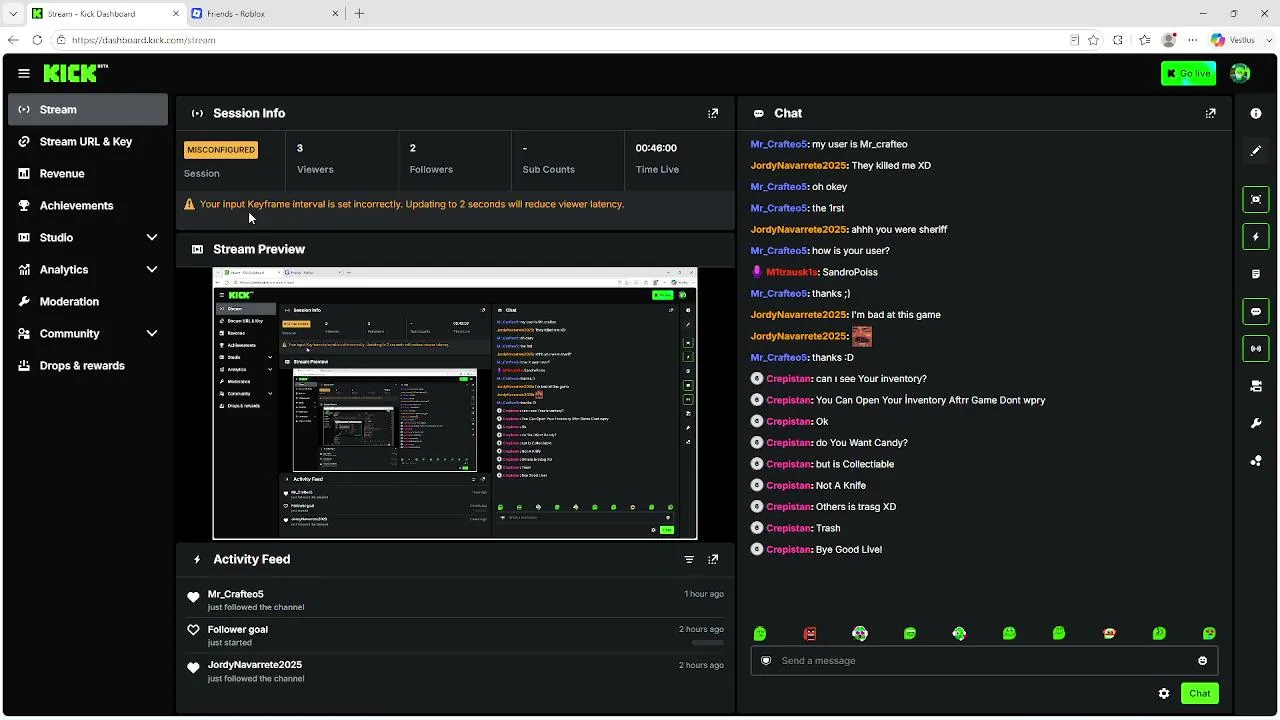The width and height of the screenshot is (1280, 720).
Task: Open the user profile avatar menu
Action: pos(1240,73)
